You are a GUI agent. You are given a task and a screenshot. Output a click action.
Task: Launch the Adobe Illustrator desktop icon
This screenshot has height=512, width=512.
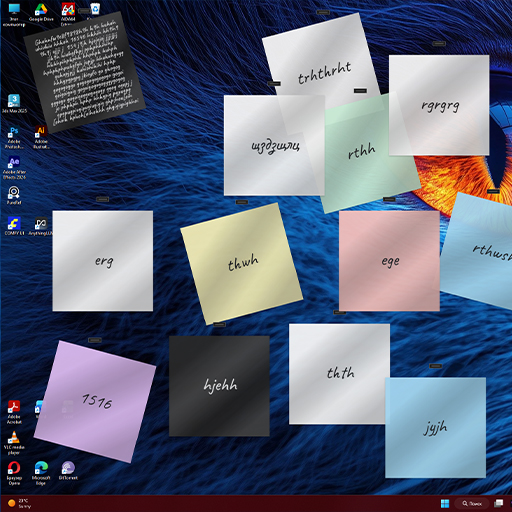(41, 137)
